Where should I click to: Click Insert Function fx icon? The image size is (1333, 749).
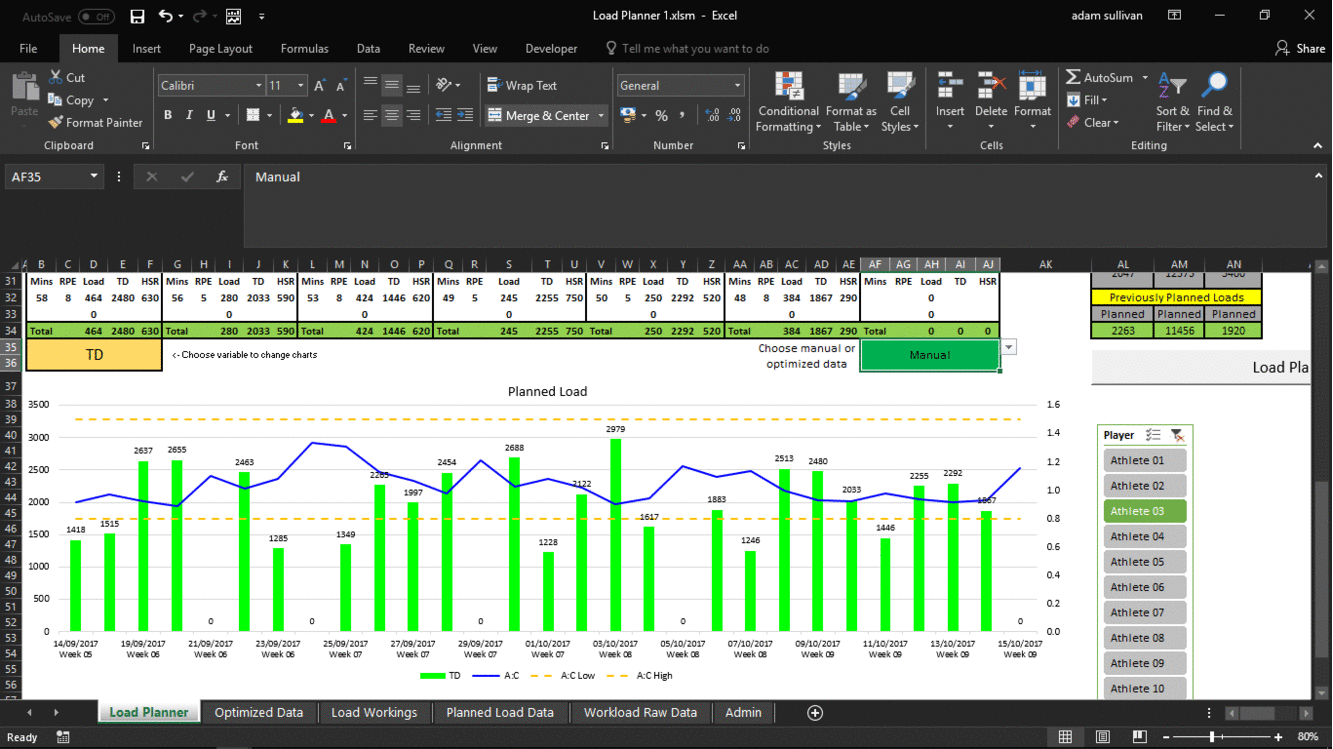(x=222, y=177)
